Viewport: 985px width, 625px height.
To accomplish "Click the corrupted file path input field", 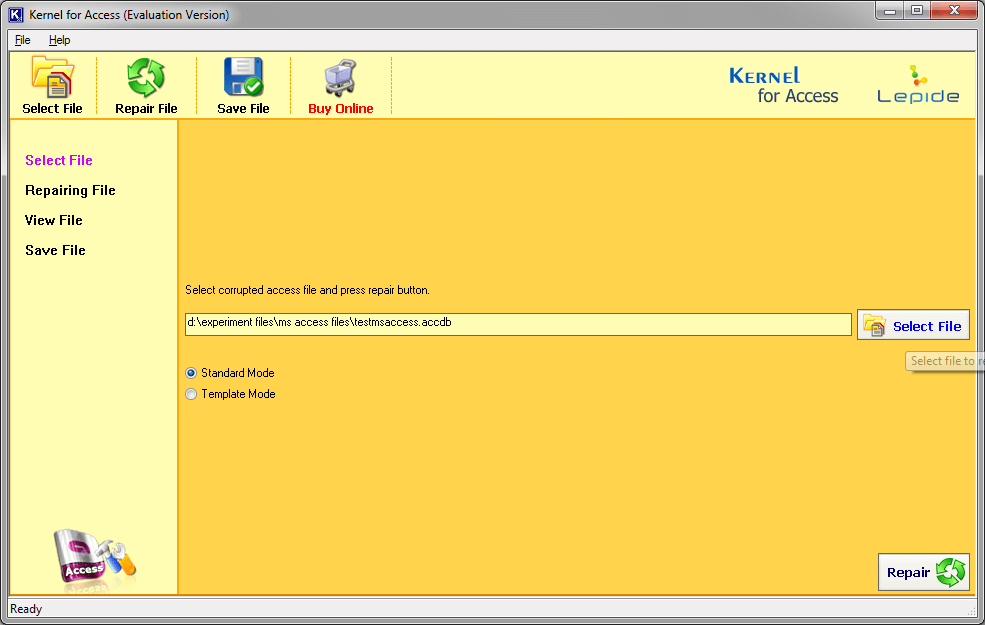I will [518, 324].
